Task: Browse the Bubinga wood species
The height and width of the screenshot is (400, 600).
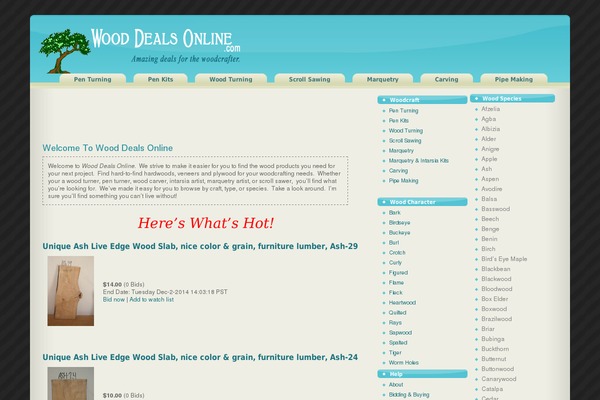Action: (x=493, y=339)
